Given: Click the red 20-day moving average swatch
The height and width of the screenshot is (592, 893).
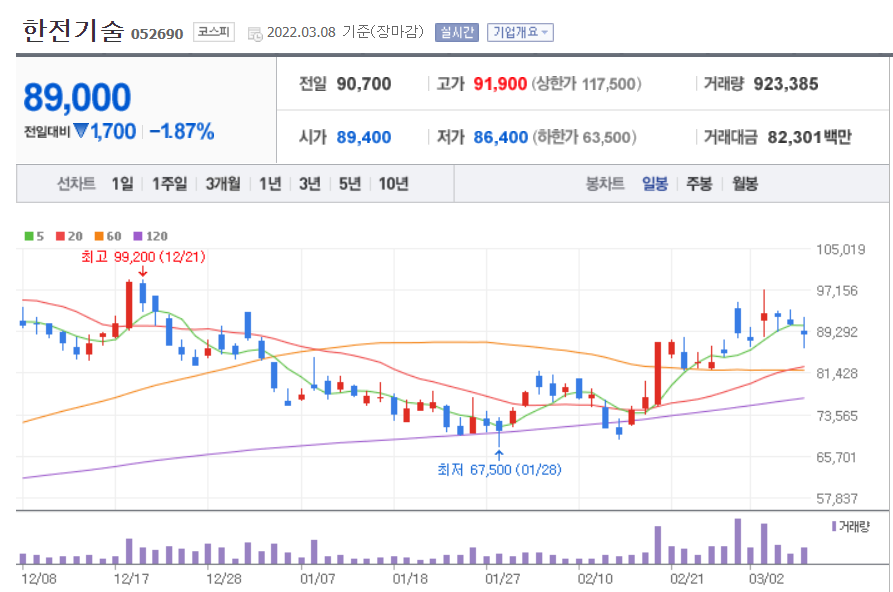Looking at the screenshot, I should tap(60, 236).
